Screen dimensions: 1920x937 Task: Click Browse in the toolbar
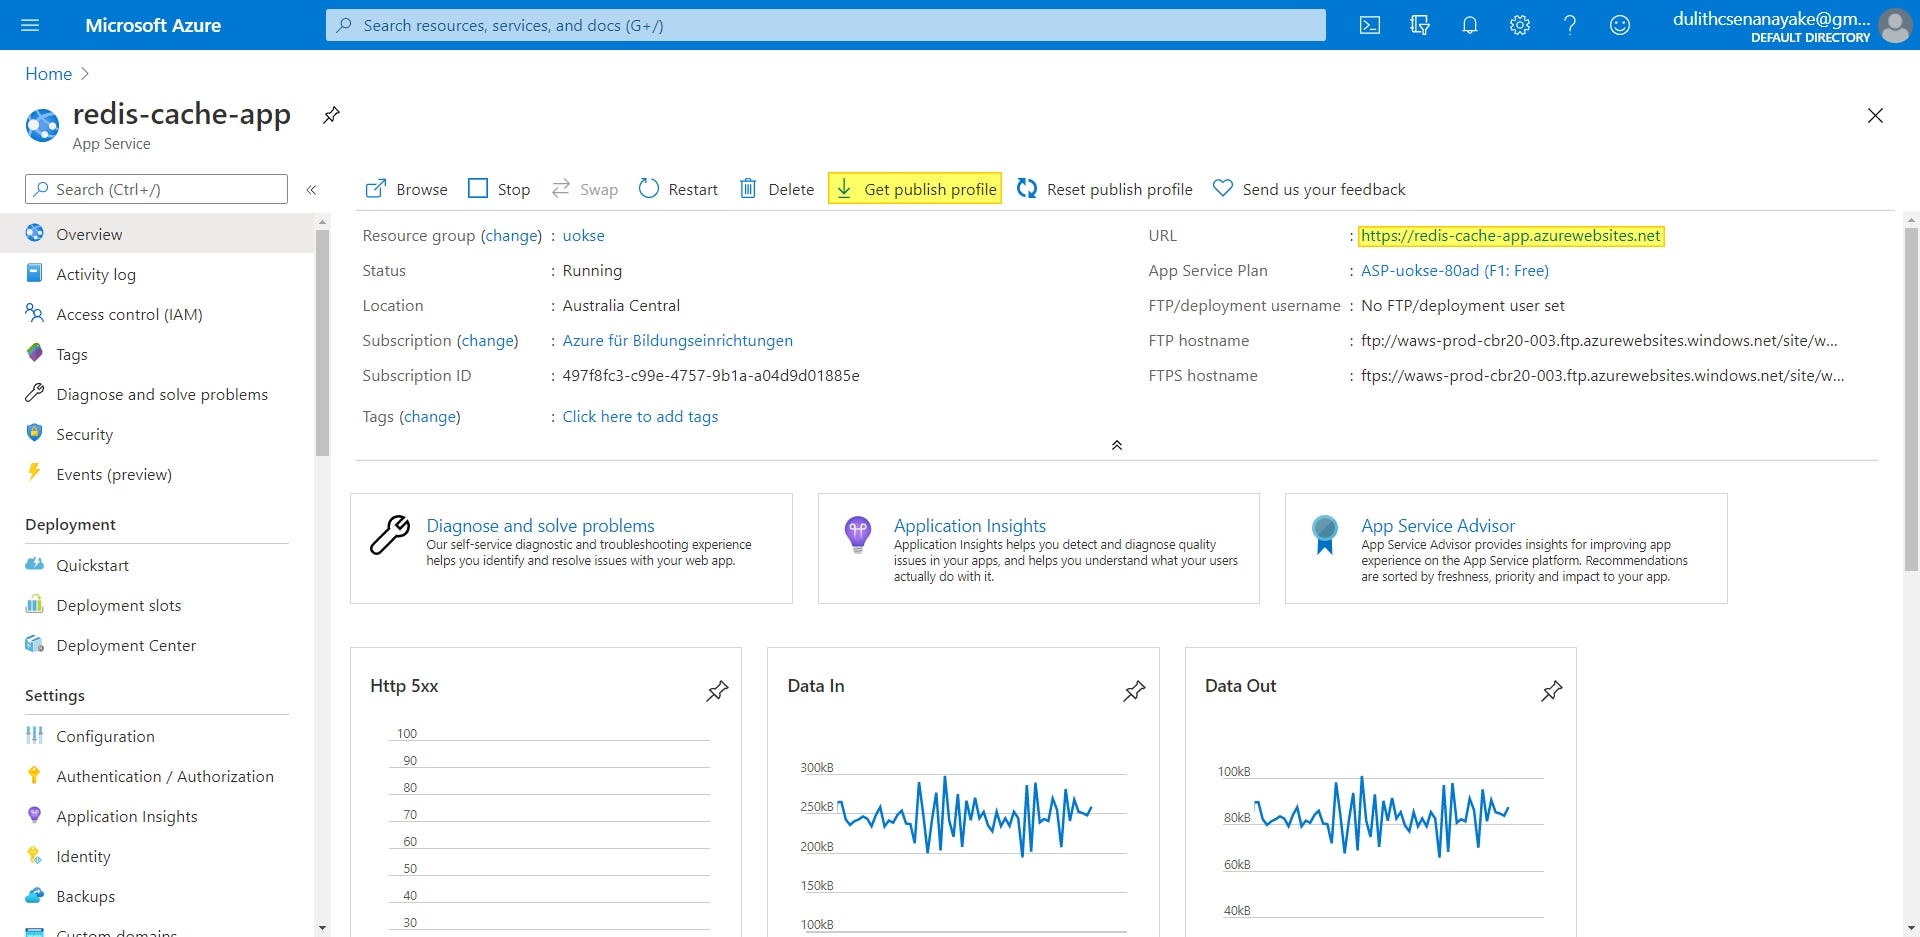pyautogui.click(x=406, y=189)
